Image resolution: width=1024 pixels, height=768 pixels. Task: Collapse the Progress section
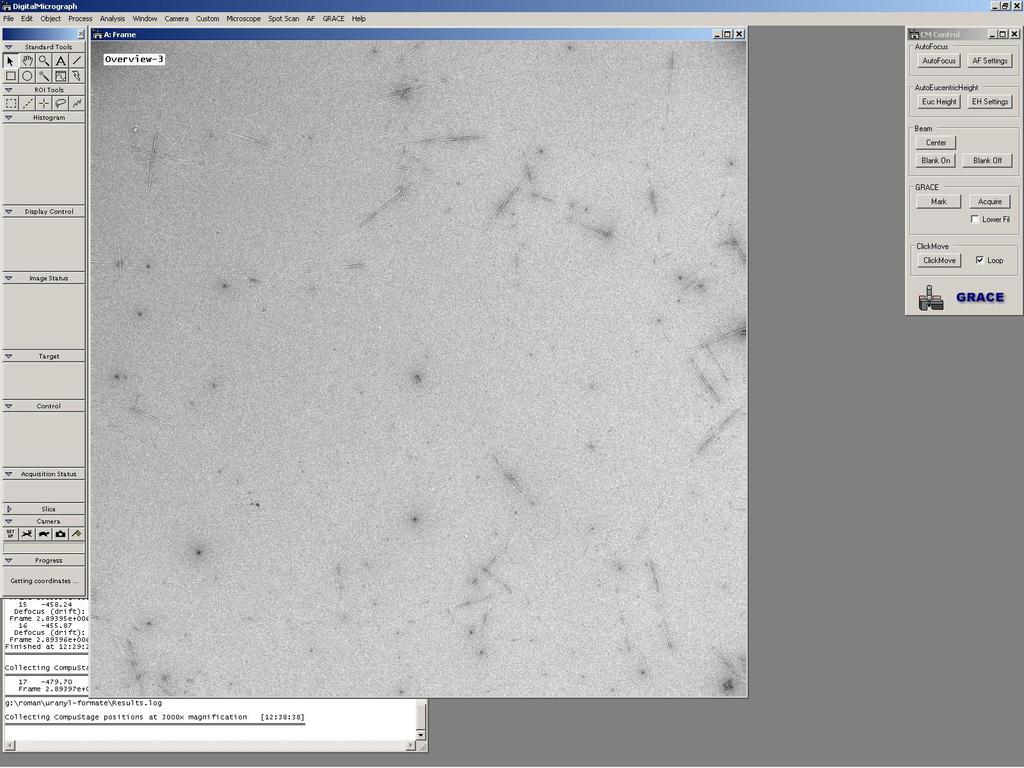[8, 560]
